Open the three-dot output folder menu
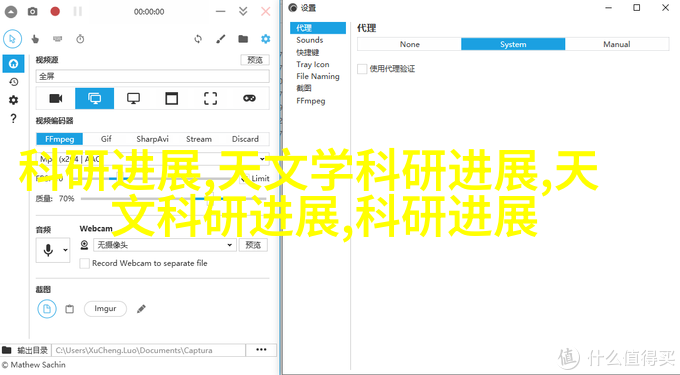The height and width of the screenshot is (375, 680). coord(261,349)
